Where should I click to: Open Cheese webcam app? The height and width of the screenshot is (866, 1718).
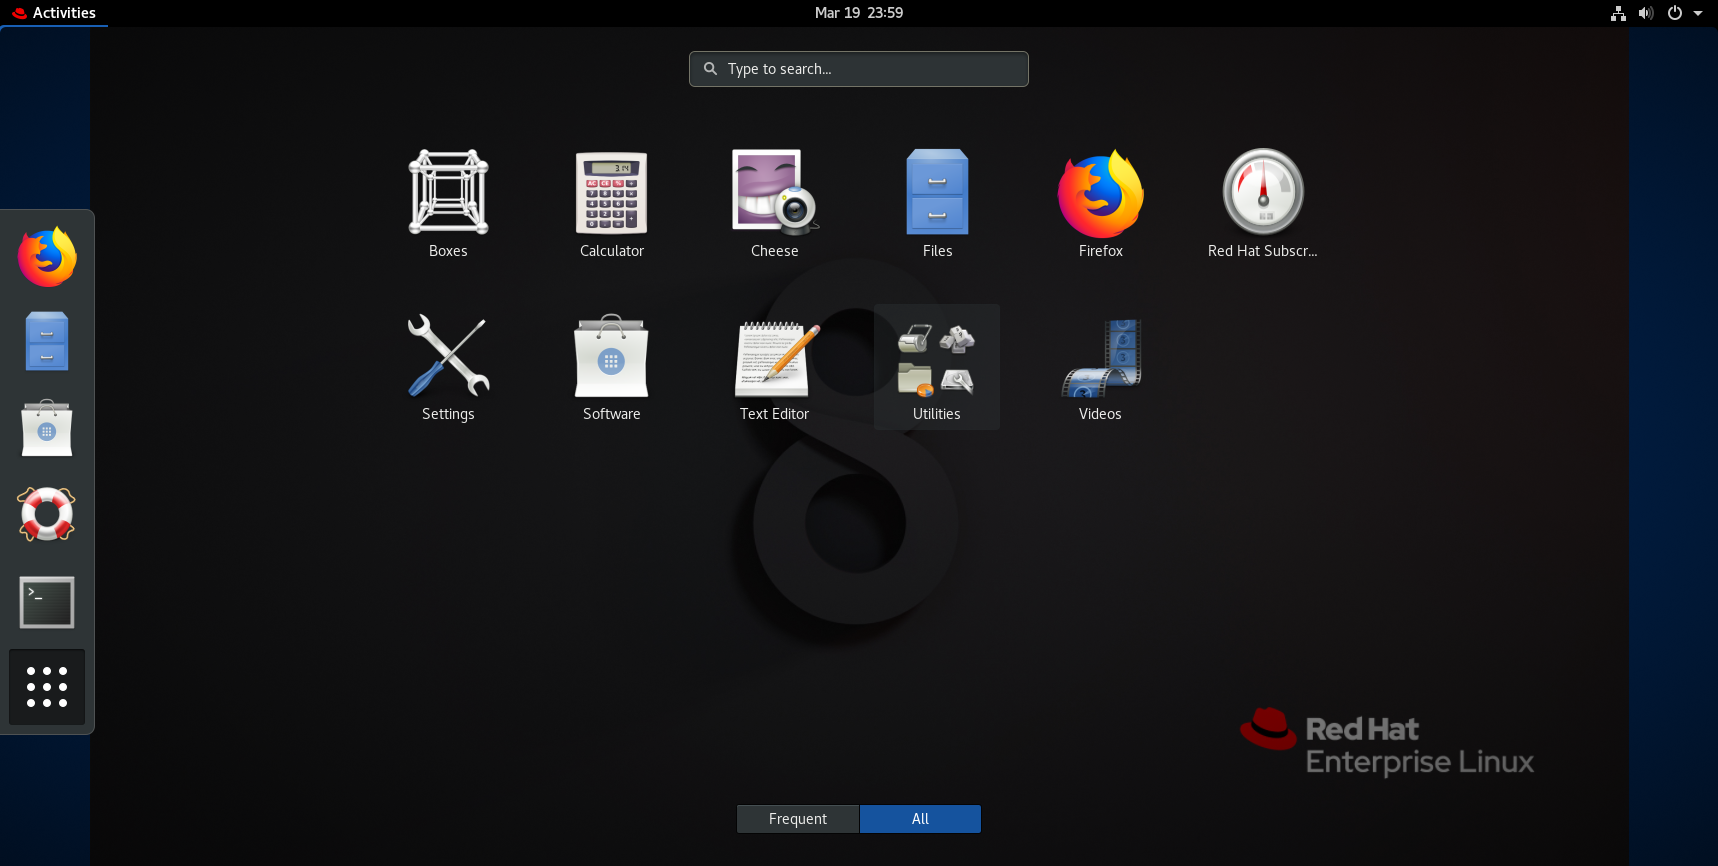click(774, 204)
